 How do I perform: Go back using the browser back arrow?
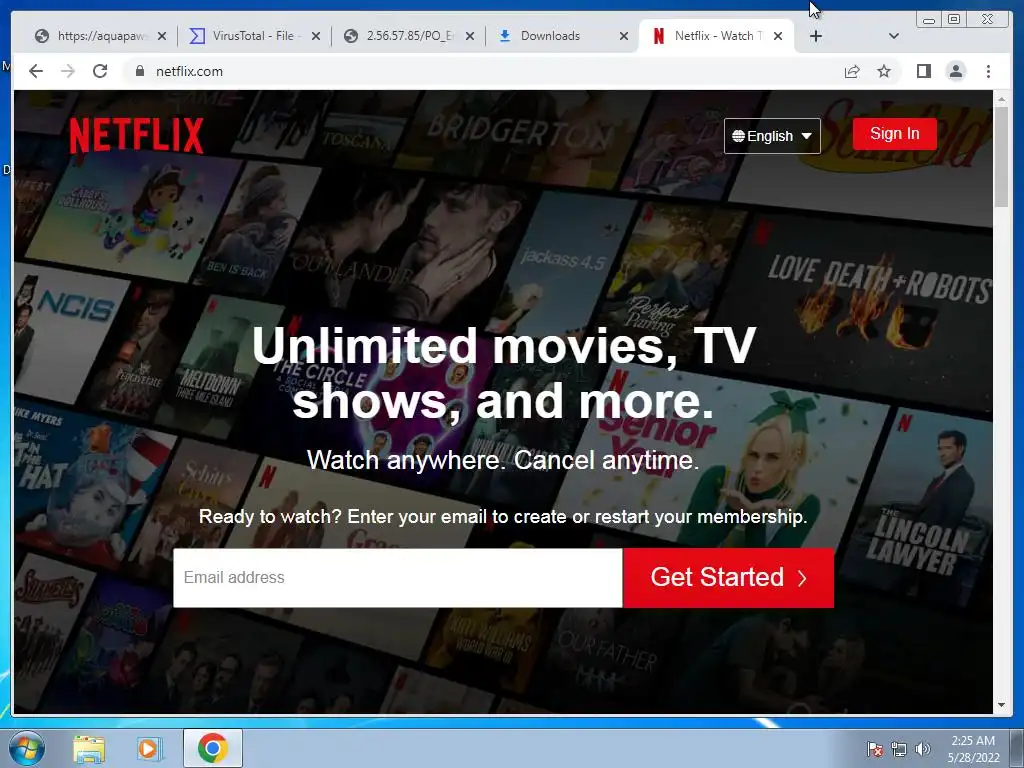[x=36, y=71]
